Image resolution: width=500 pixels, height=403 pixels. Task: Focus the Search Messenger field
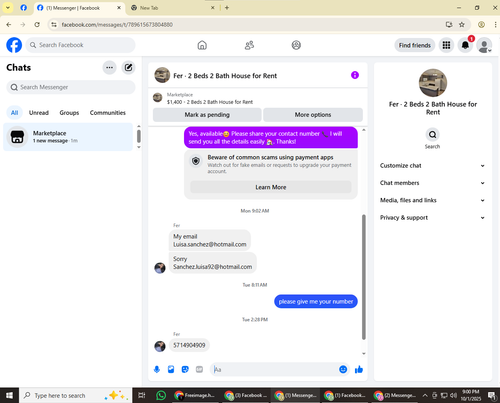coord(71,87)
